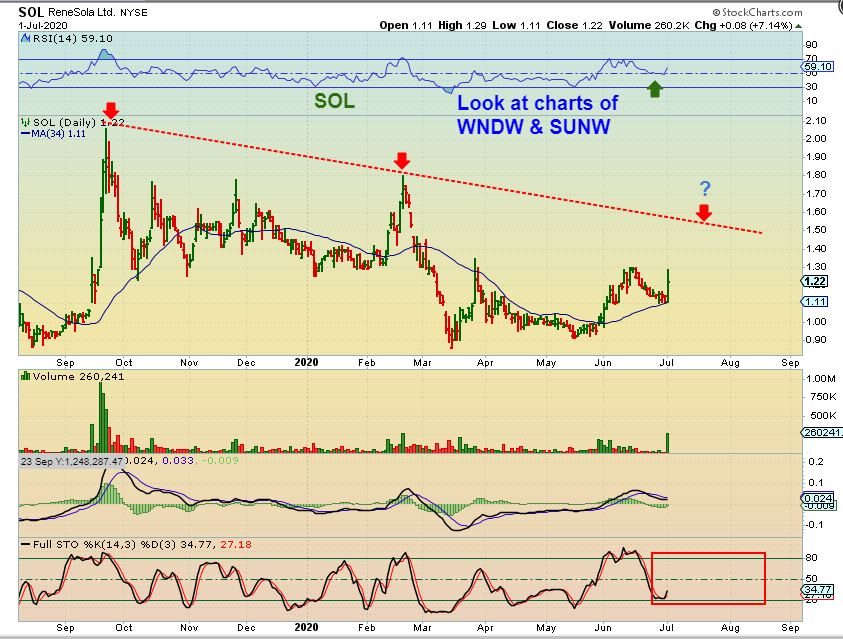Click the Close 1.22 value in header
This screenshot has width=843, height=639.
click(x=574, y=25)
